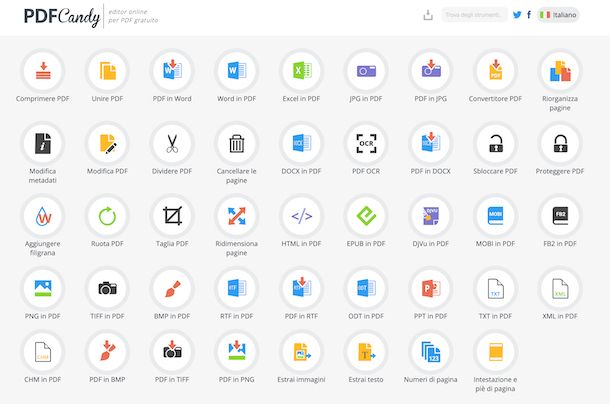Open the Facebook link in header
The image size is (610, 404).
[x=529, y=15]
